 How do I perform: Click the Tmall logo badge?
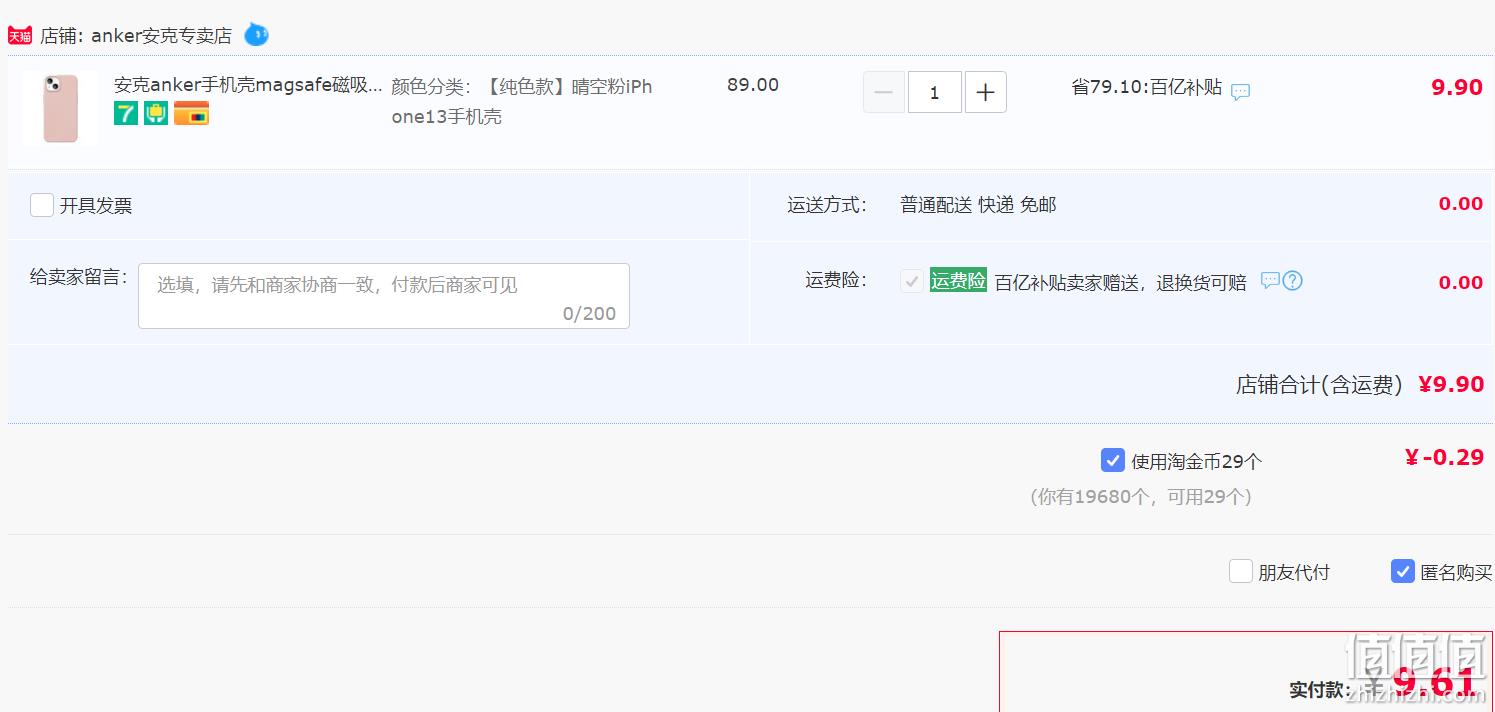[20, 36]
